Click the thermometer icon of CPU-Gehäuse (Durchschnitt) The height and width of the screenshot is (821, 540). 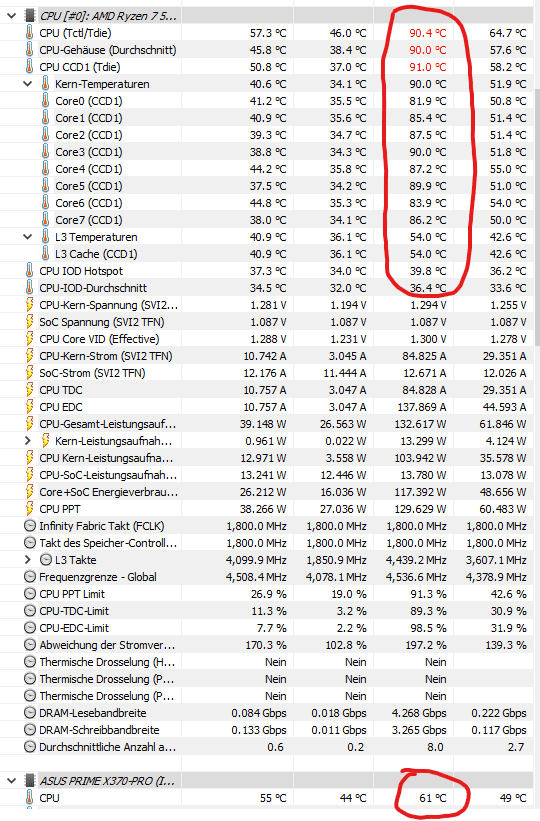pos(29,50)
